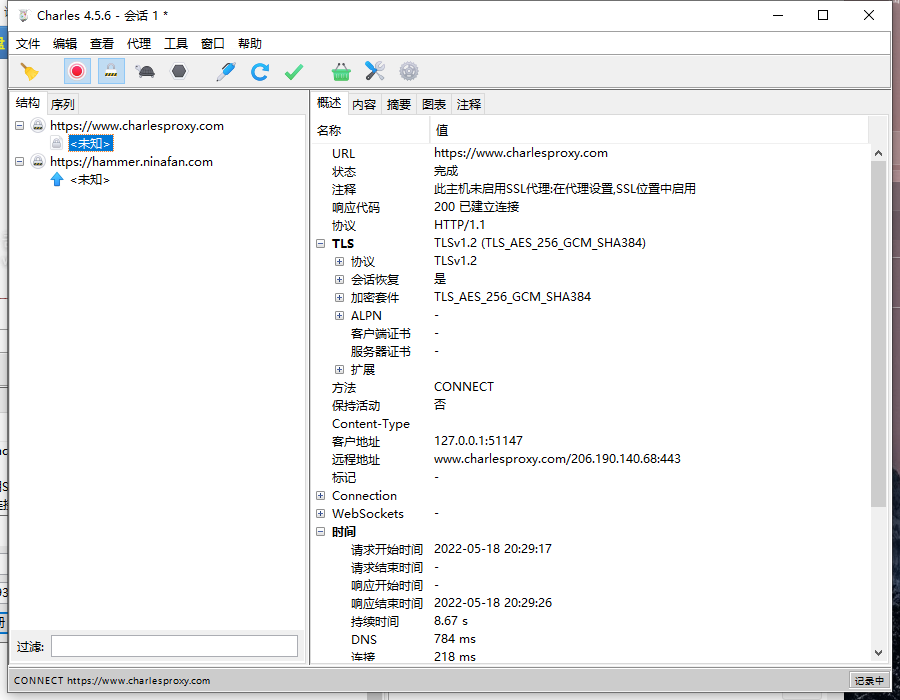Click the host icon next to hammer.ninafan.com

click(x=38, y=162)
